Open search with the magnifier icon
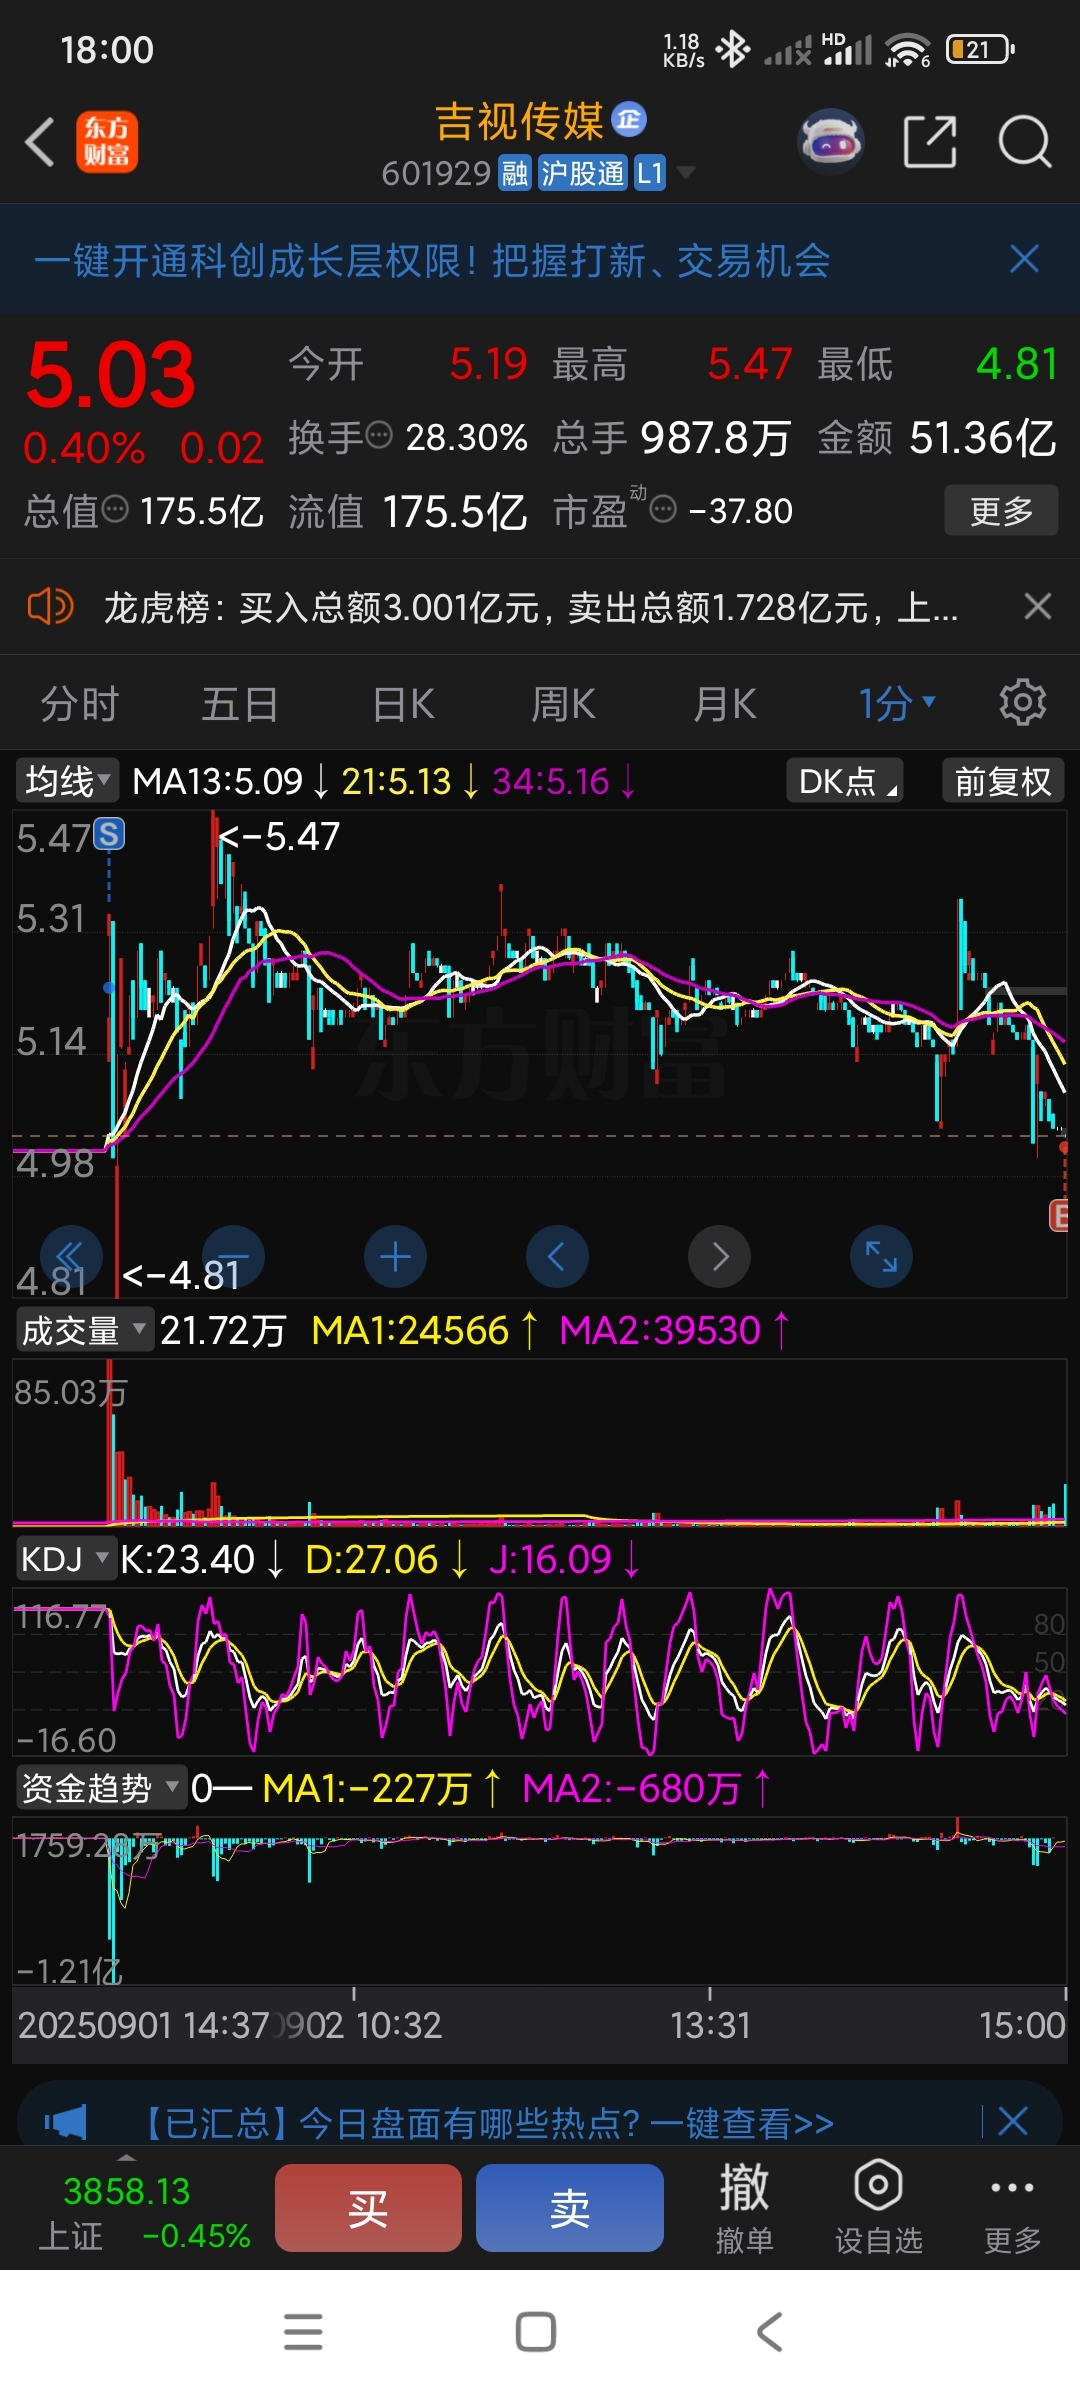The width and height of the screenshot is (1080, 2400). coord(1025,142)
